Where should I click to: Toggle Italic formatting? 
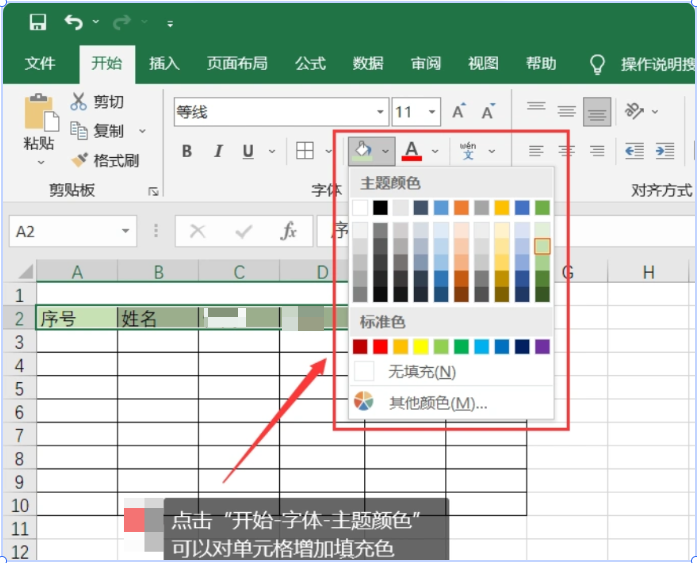[218, 152]
